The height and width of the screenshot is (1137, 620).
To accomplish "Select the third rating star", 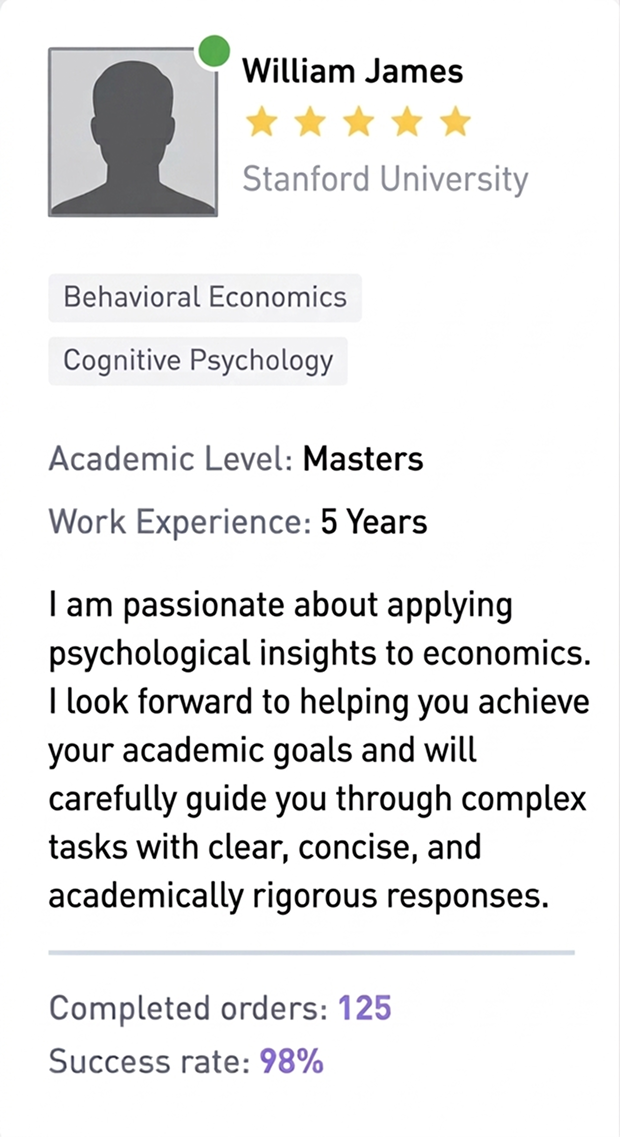I will [x=358, y=122].
